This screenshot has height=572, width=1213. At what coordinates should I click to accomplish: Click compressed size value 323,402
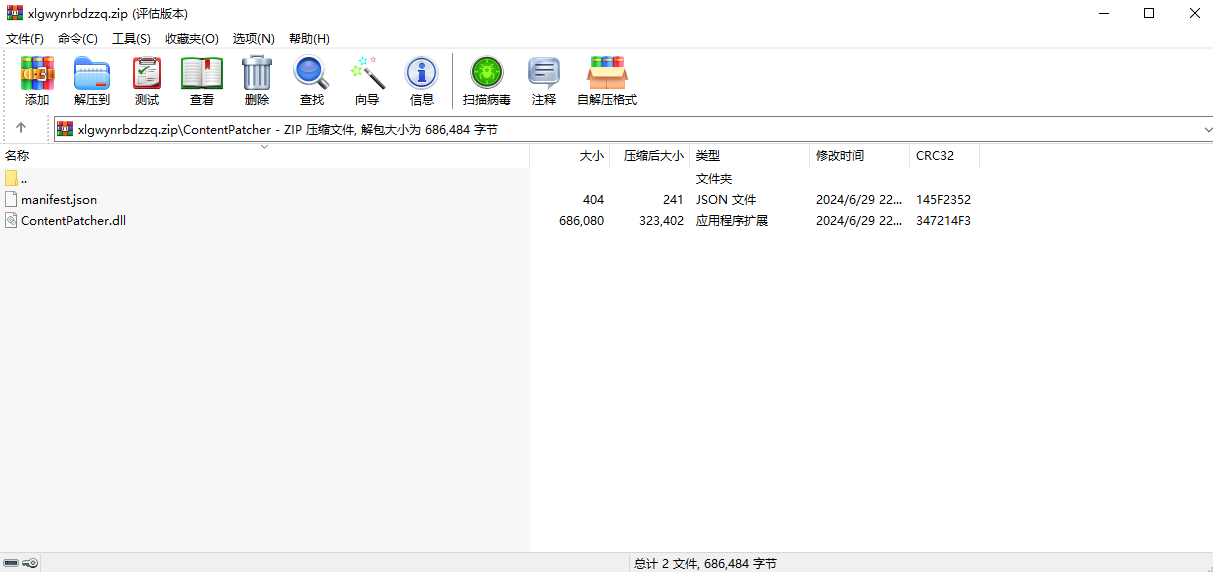coord(661,220)
